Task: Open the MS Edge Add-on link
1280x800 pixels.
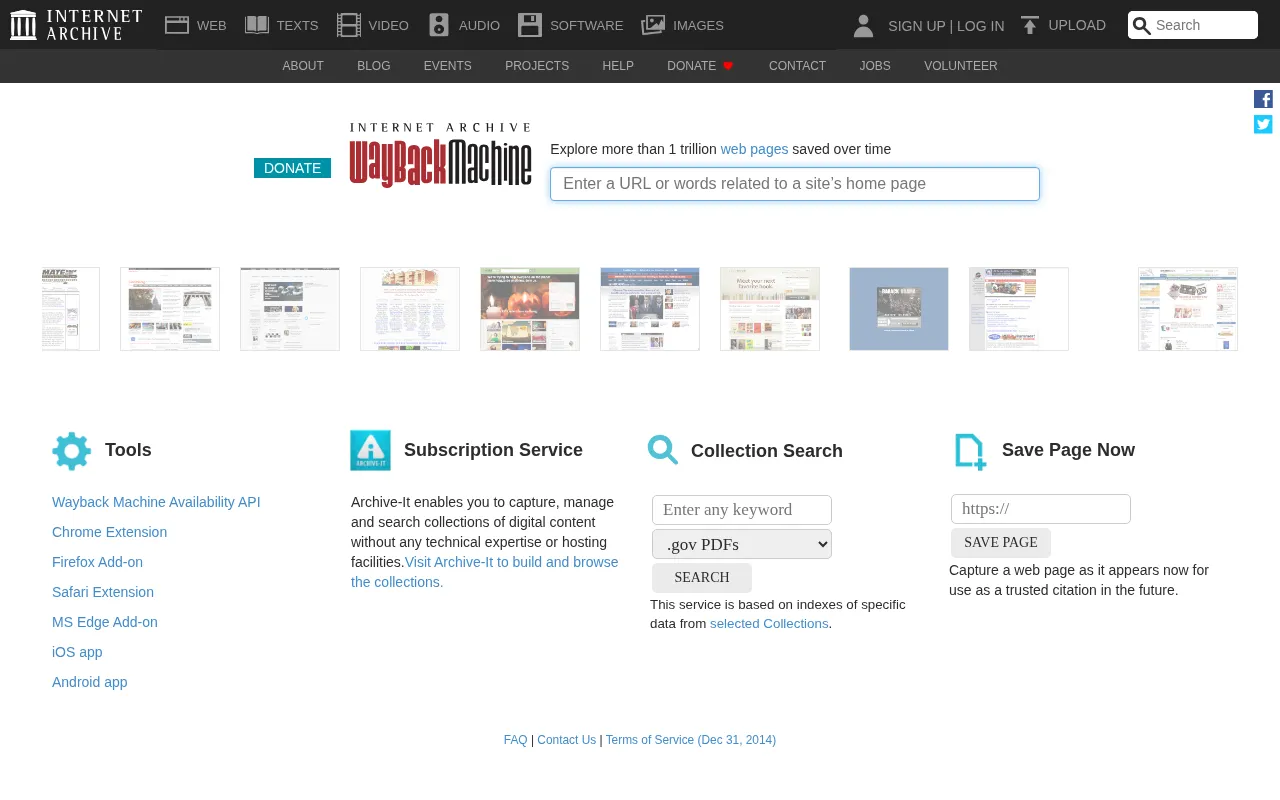Action: pos(105,622)
